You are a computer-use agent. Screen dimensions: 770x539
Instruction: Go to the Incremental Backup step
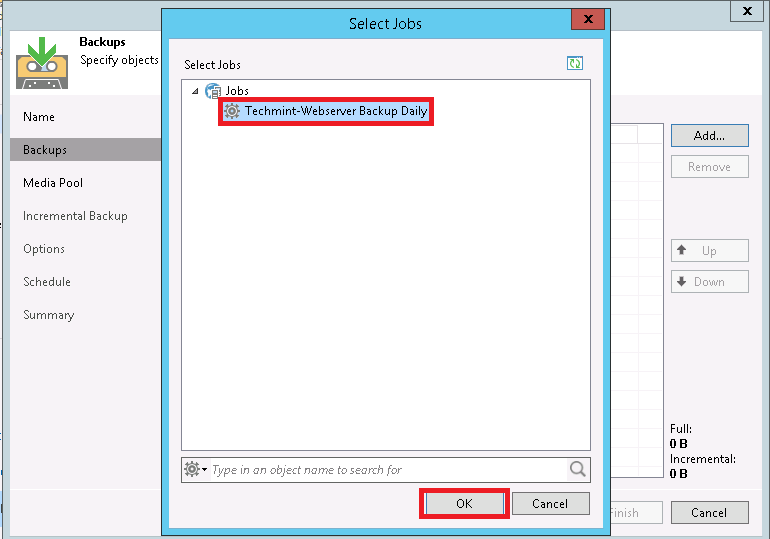click(x=75, y=216)
